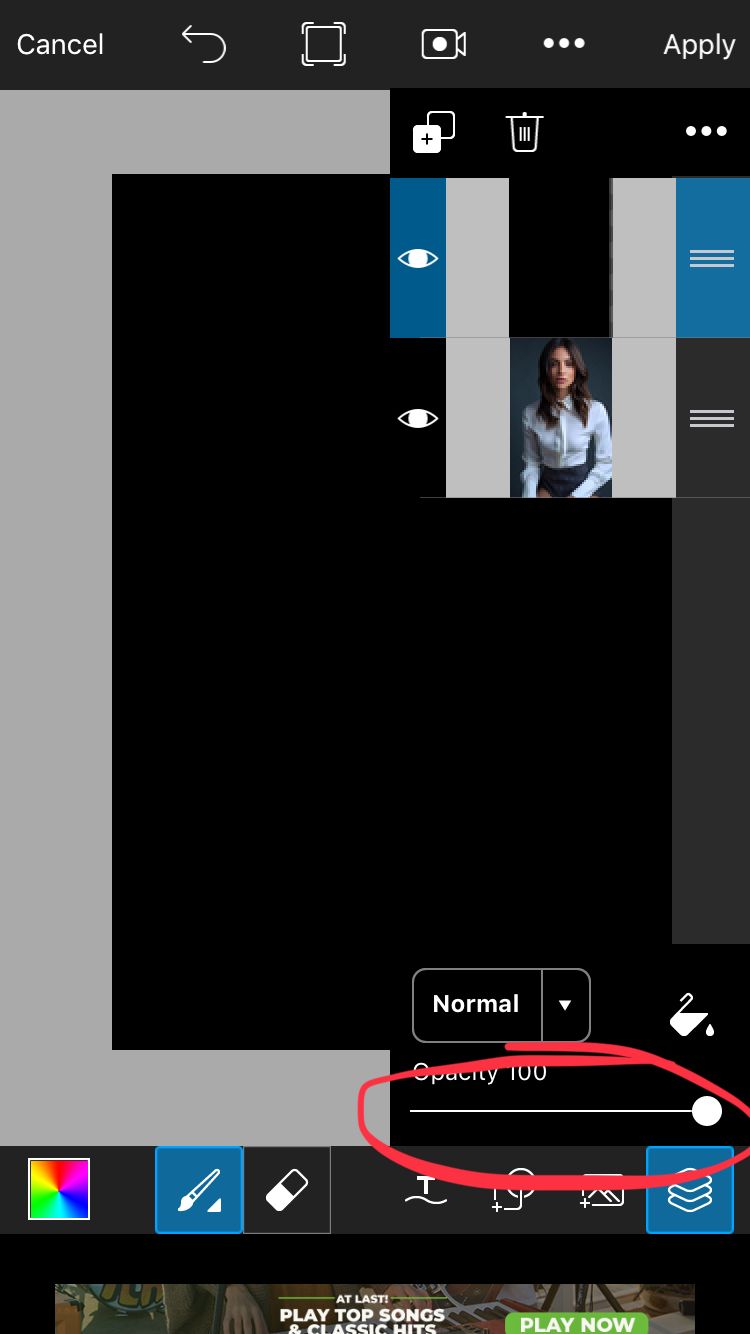Select the Eraser tool
The image size is (750, 1334).
tap(287, 1190)
